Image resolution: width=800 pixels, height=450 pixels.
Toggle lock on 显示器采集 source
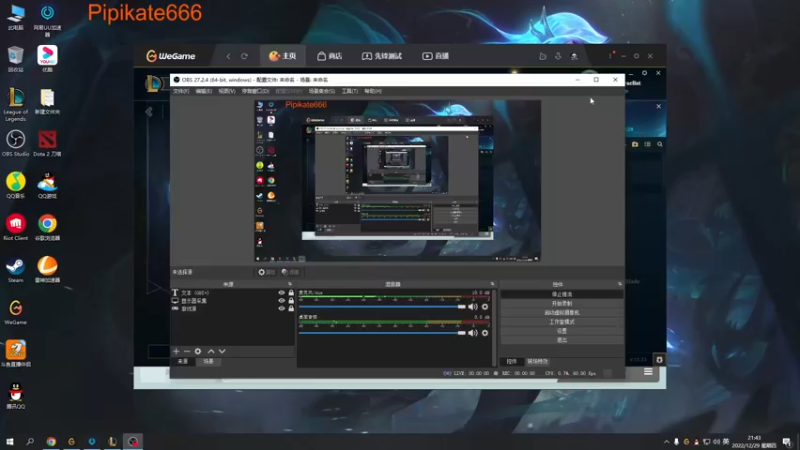pos(291,301)
